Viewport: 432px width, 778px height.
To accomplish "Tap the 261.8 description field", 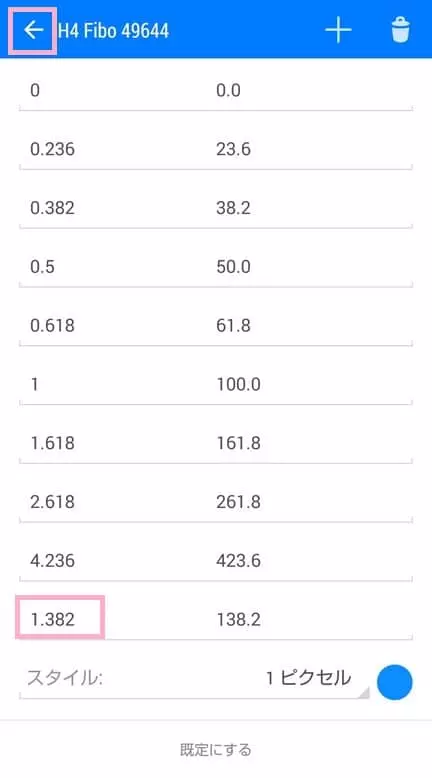I will [313, 502].
